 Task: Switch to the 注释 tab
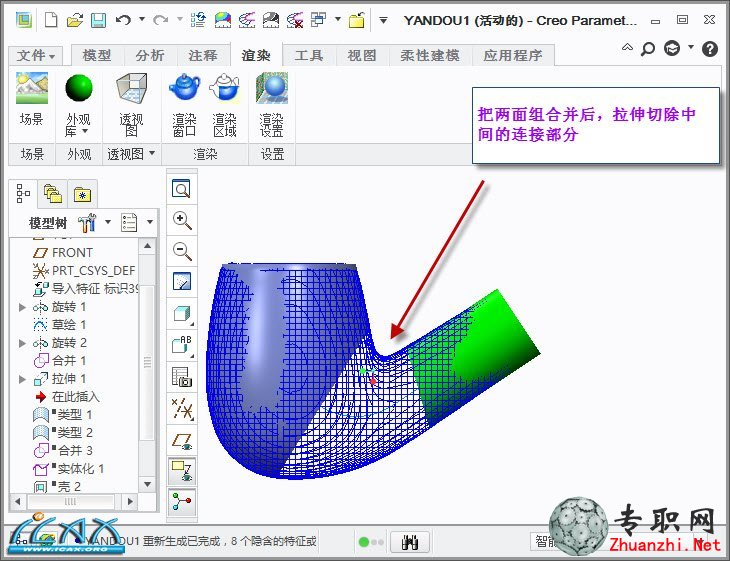pyautogui.click(x=203, y=55)
